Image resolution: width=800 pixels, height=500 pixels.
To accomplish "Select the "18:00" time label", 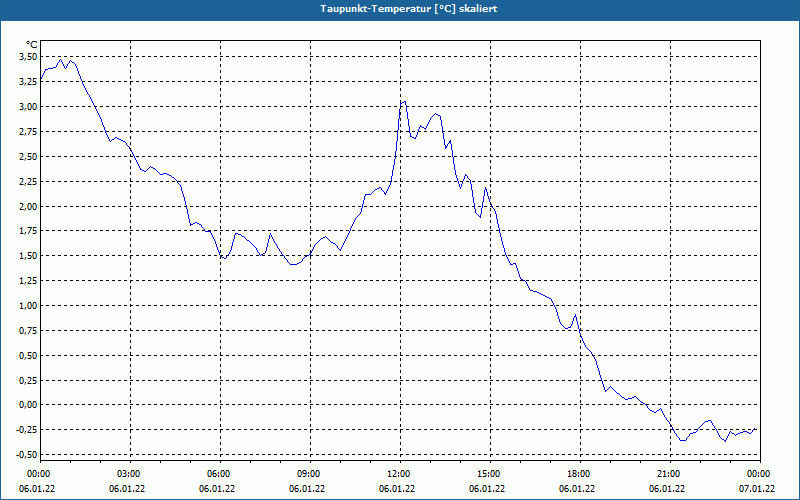I will [581, 474].
